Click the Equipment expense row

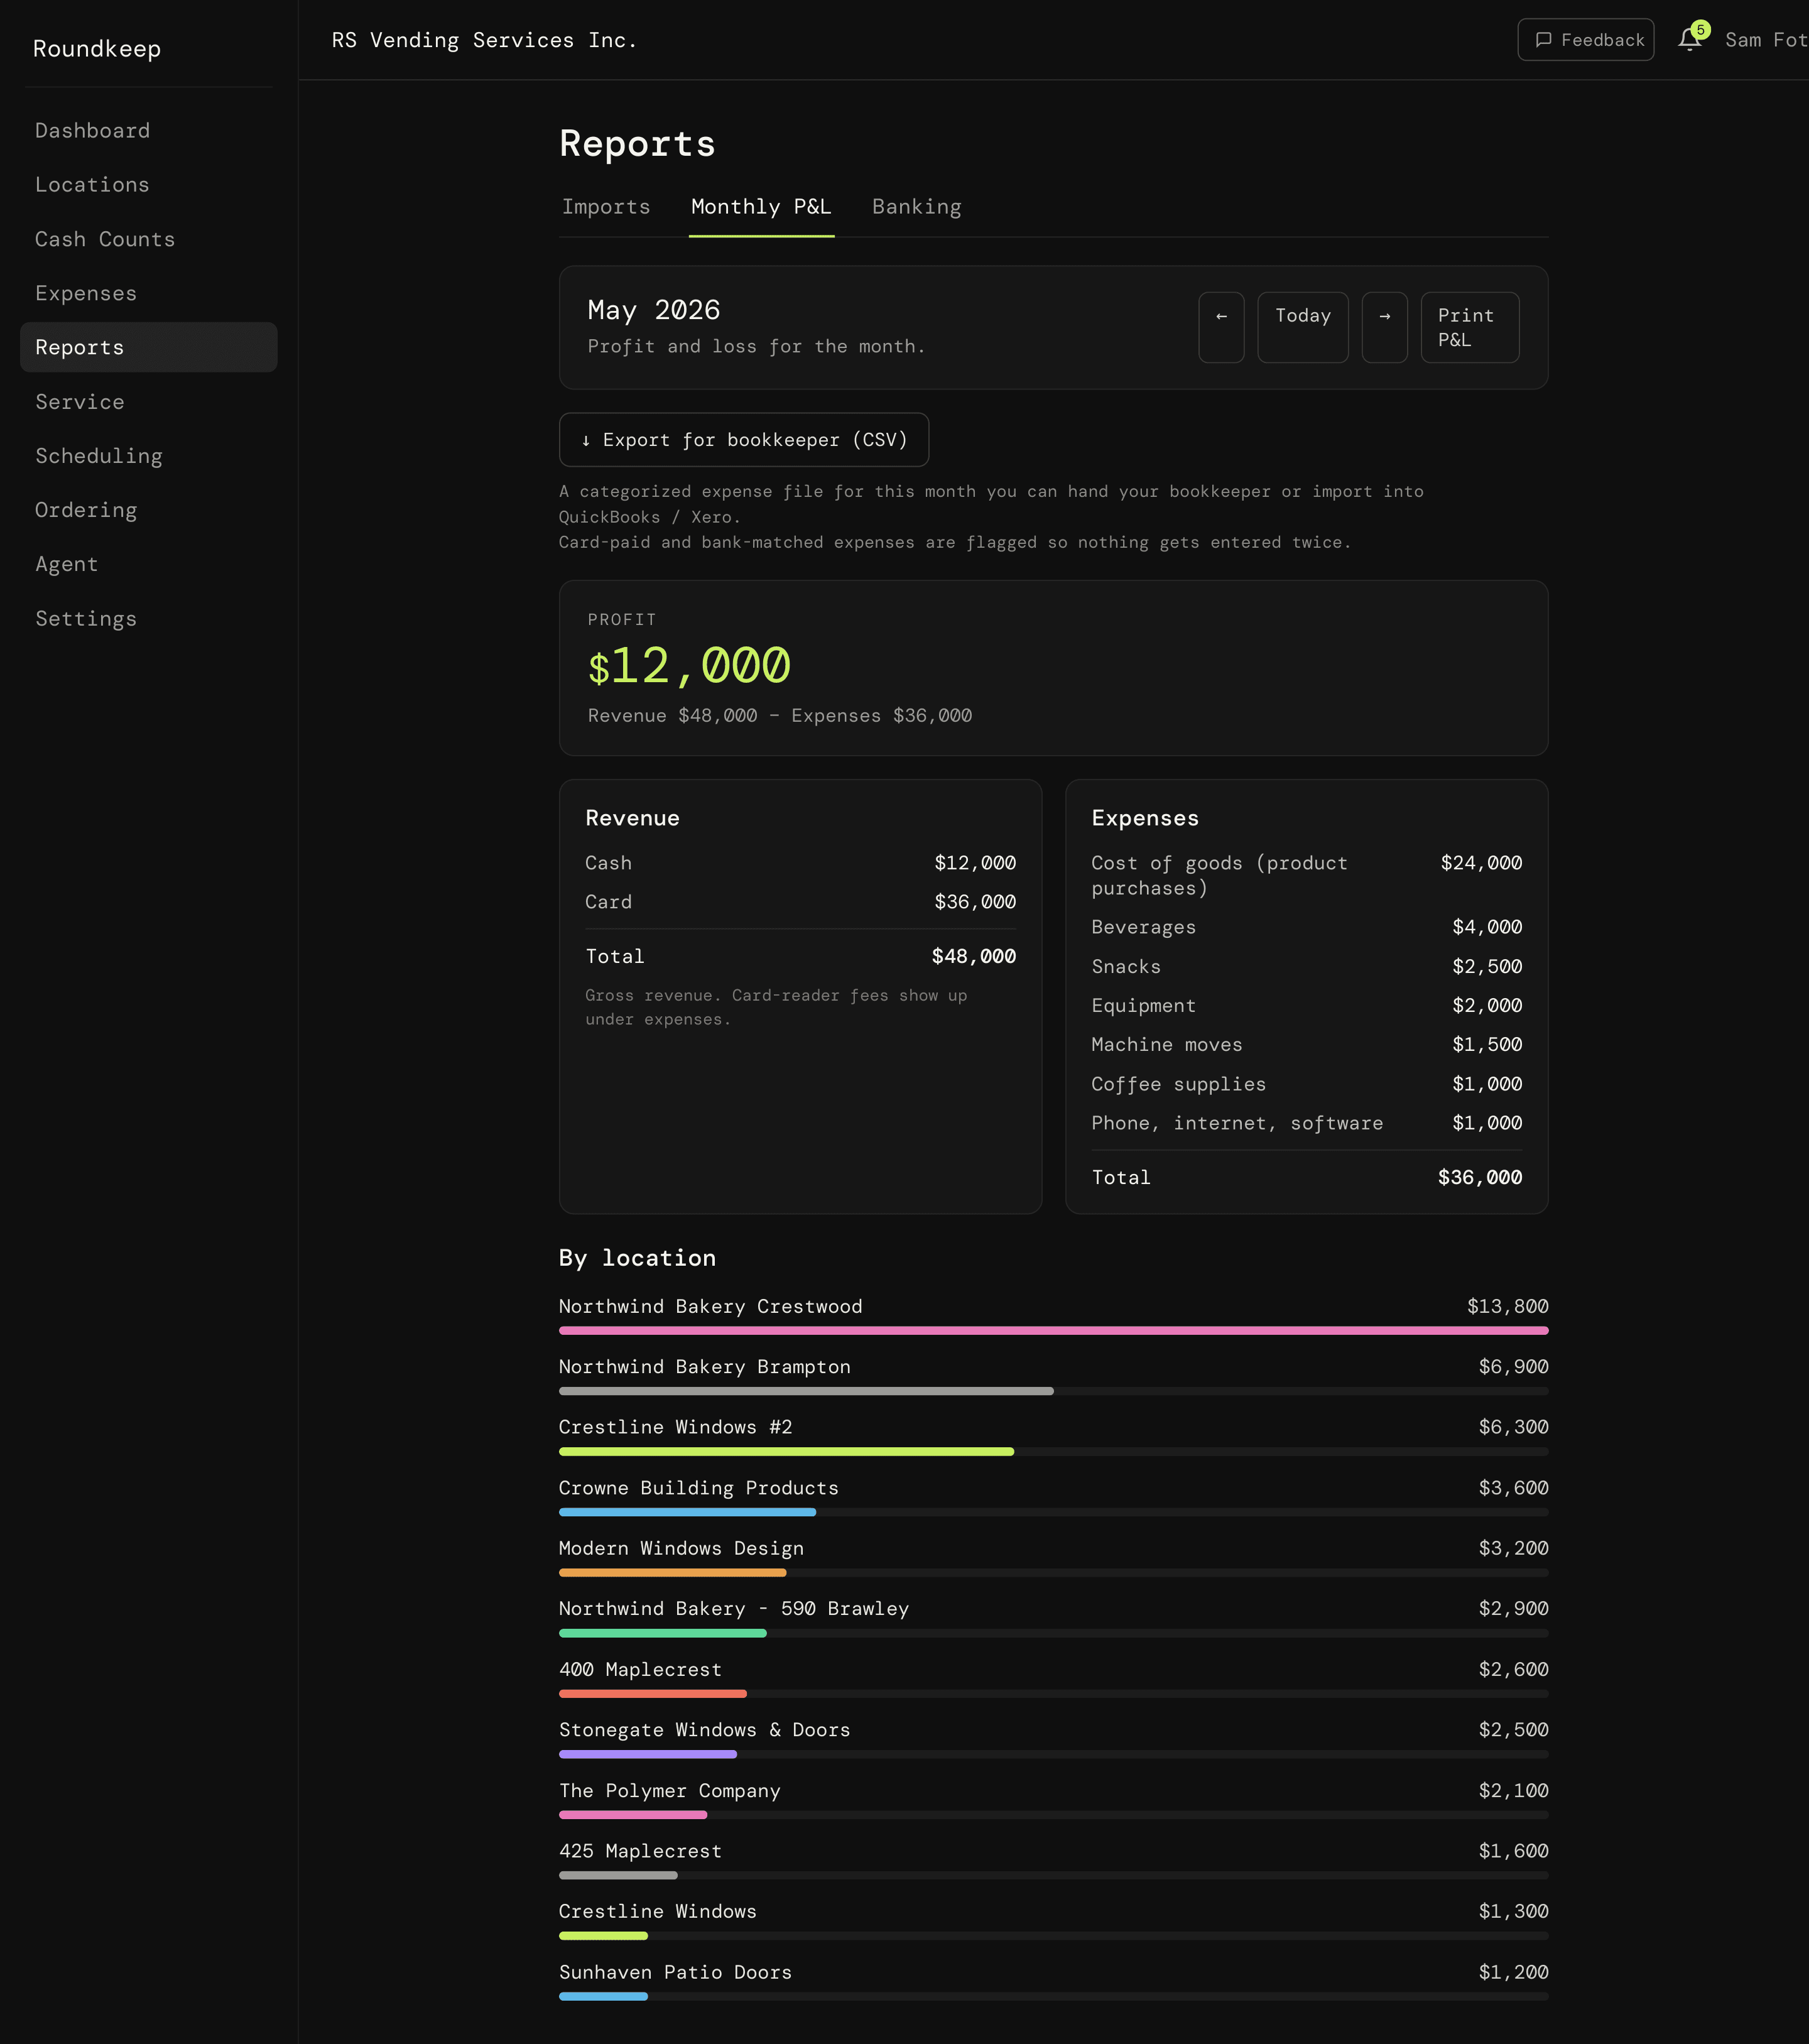point(1306,1005)
